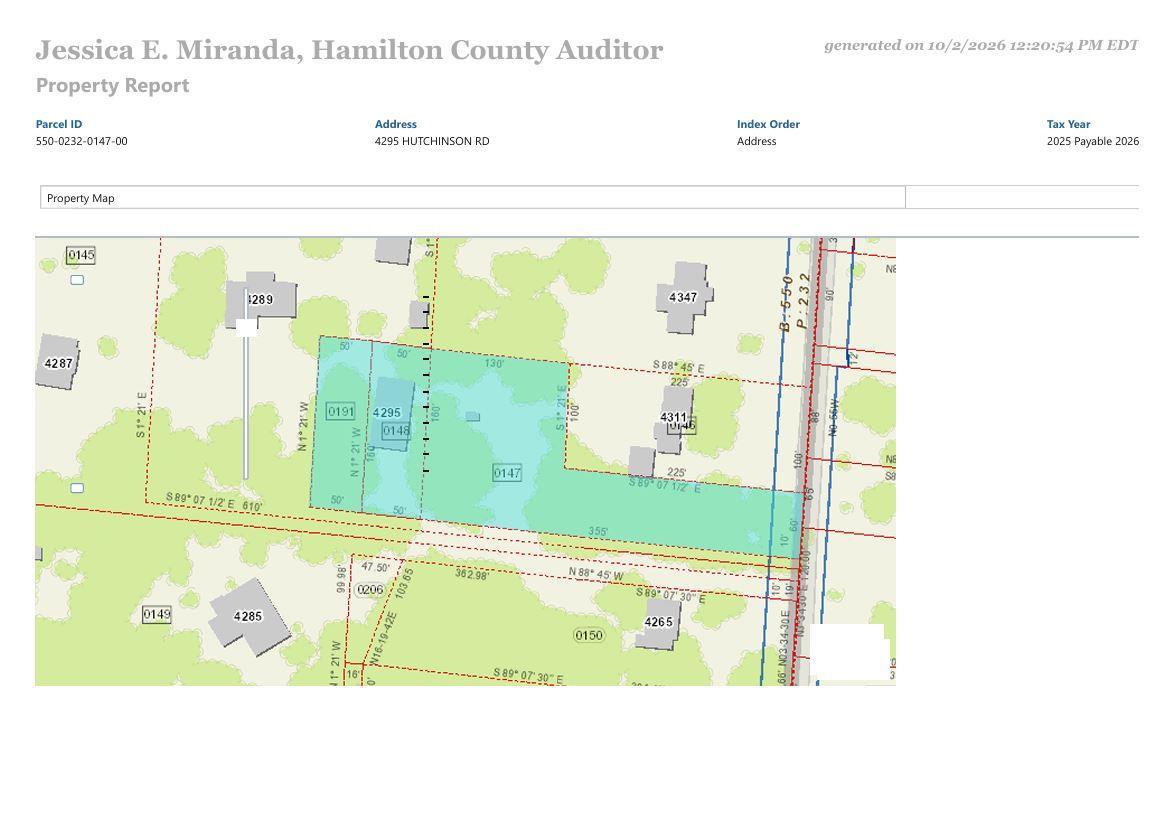Click the 103.65 dimension label
Screen dimensions: 1173x837
[404, 583]
